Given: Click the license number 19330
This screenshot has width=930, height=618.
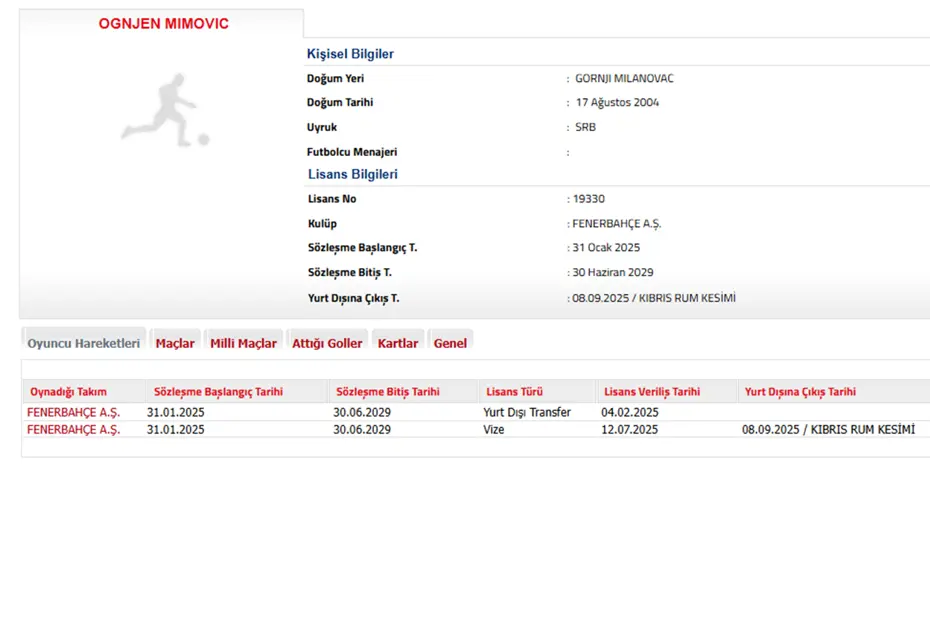Looking at the screenshot, I should (589, 199).
